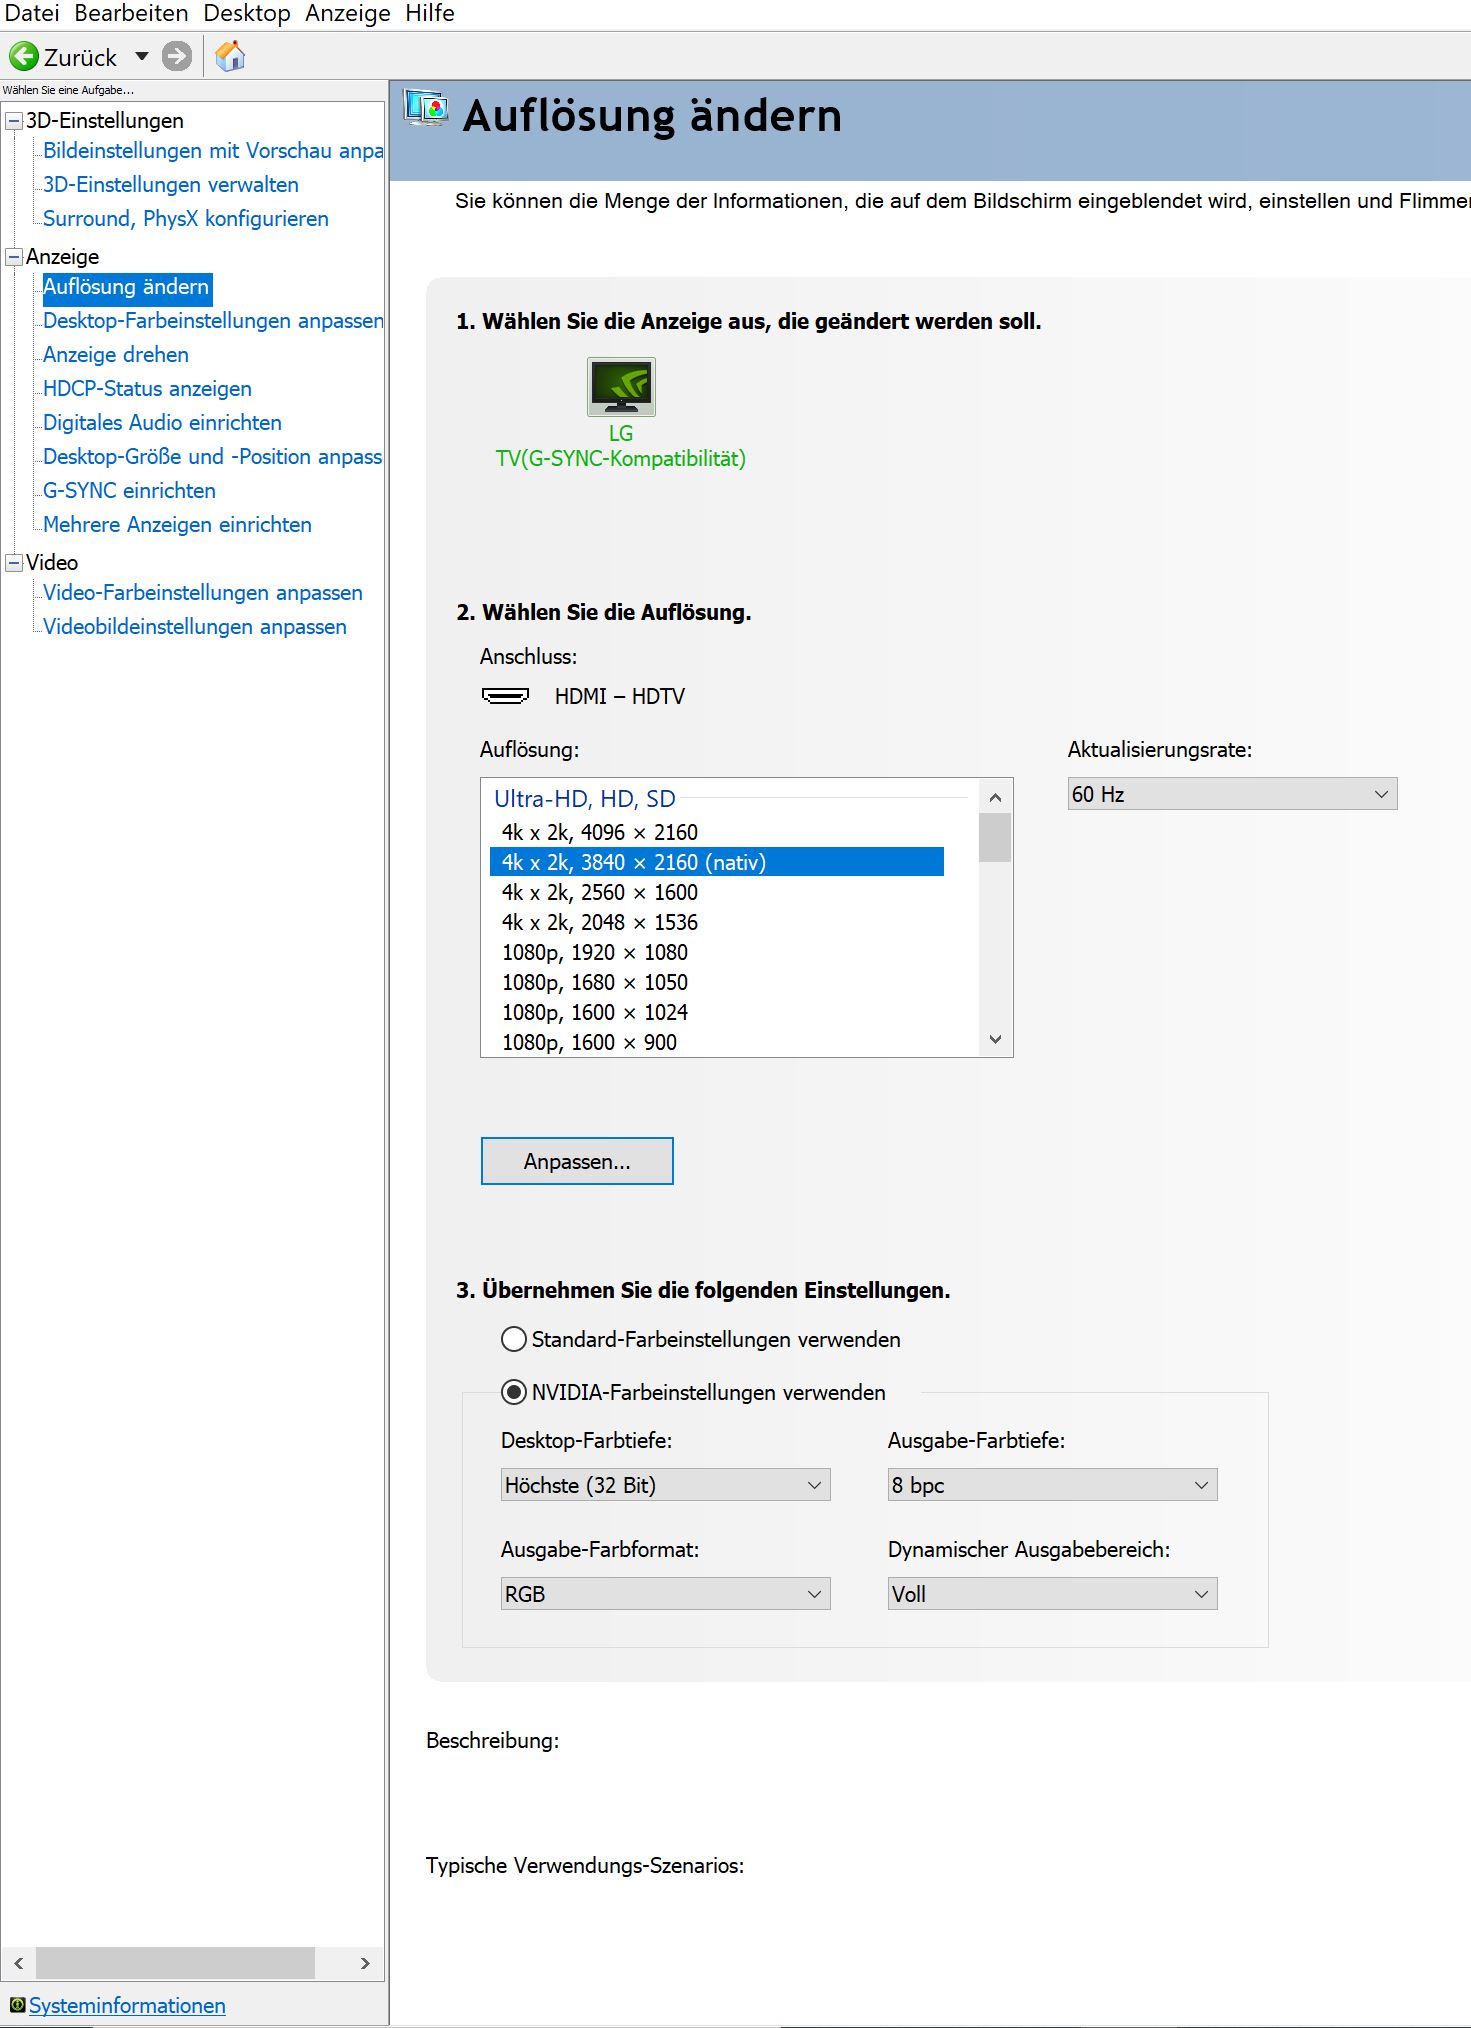The width and height of the screenshot is (1471, 2028).
Task: Click the grey forward arrow icon
Action: [x=177, y=56]
